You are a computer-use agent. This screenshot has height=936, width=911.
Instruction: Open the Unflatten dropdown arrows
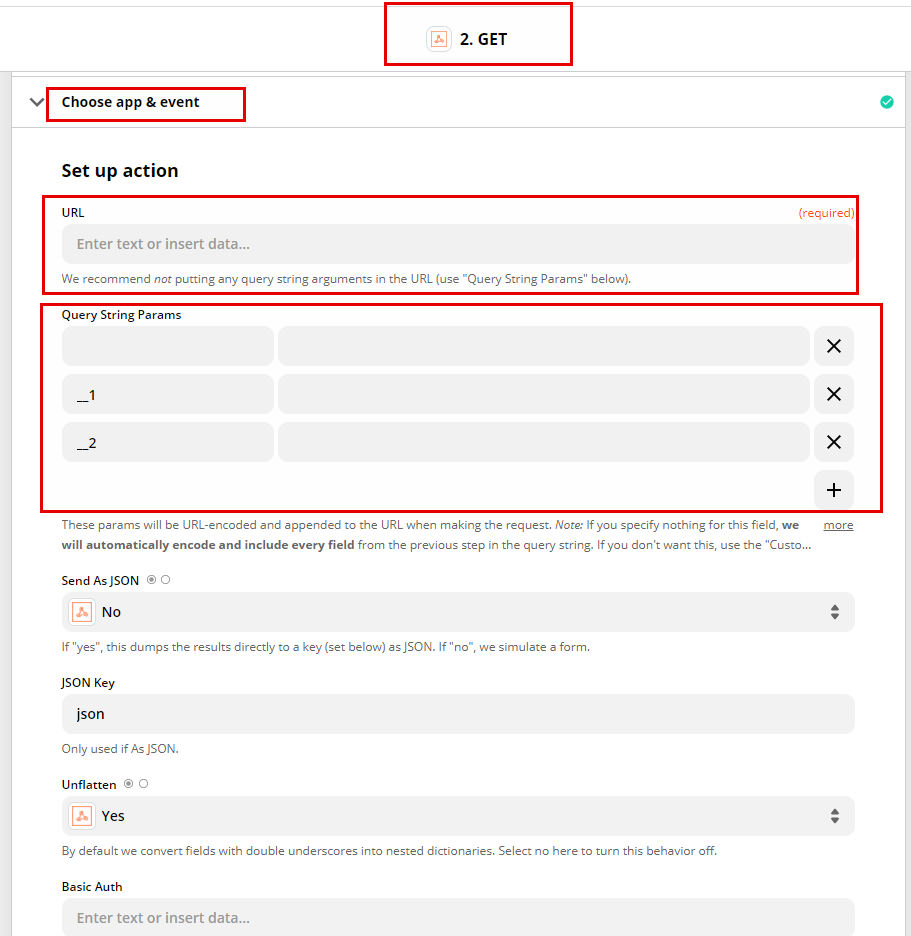pyautogui.click(x=834, y=816)
